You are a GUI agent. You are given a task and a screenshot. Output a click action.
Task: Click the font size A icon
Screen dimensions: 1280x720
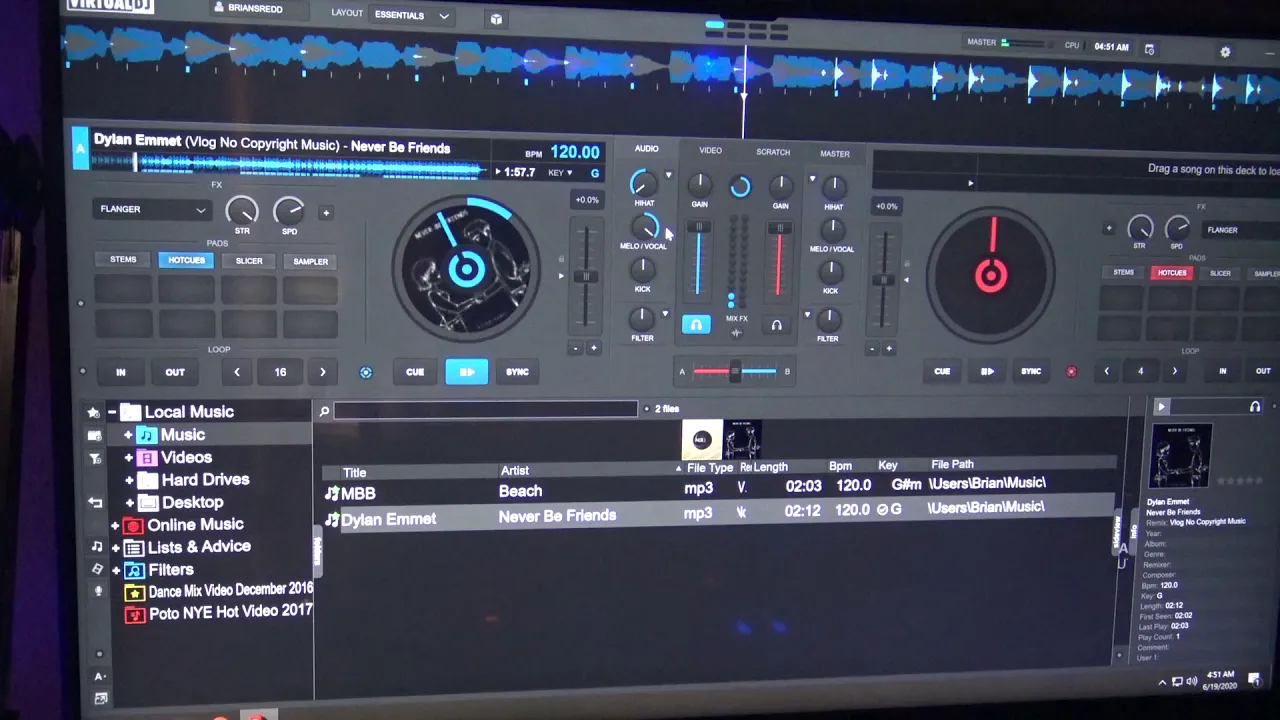point(100,677)
